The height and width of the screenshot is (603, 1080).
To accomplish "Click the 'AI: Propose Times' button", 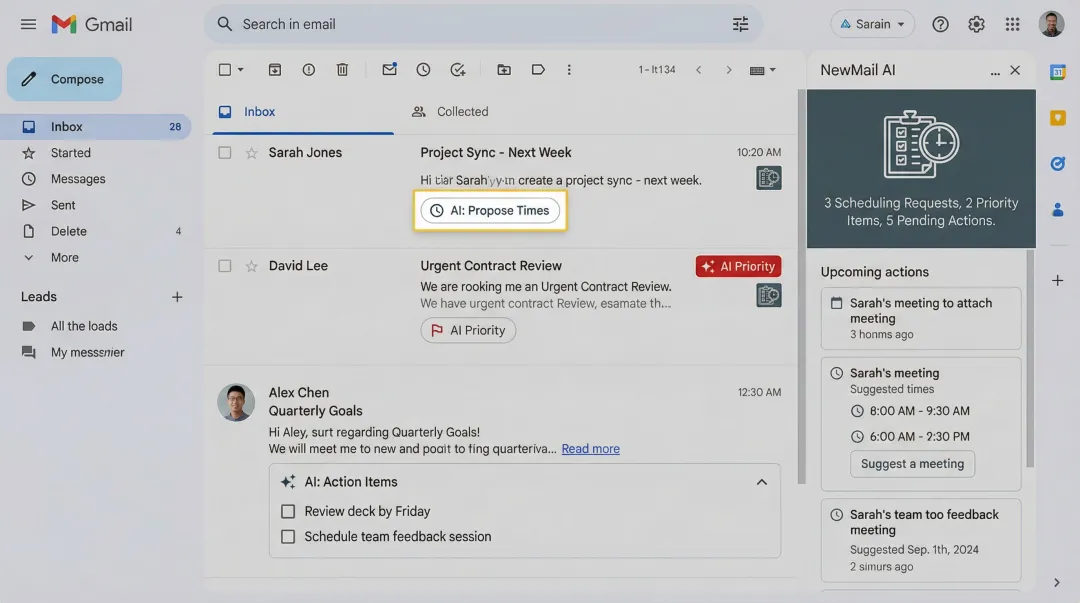I will pyautogui.click(x=490, y=210).
